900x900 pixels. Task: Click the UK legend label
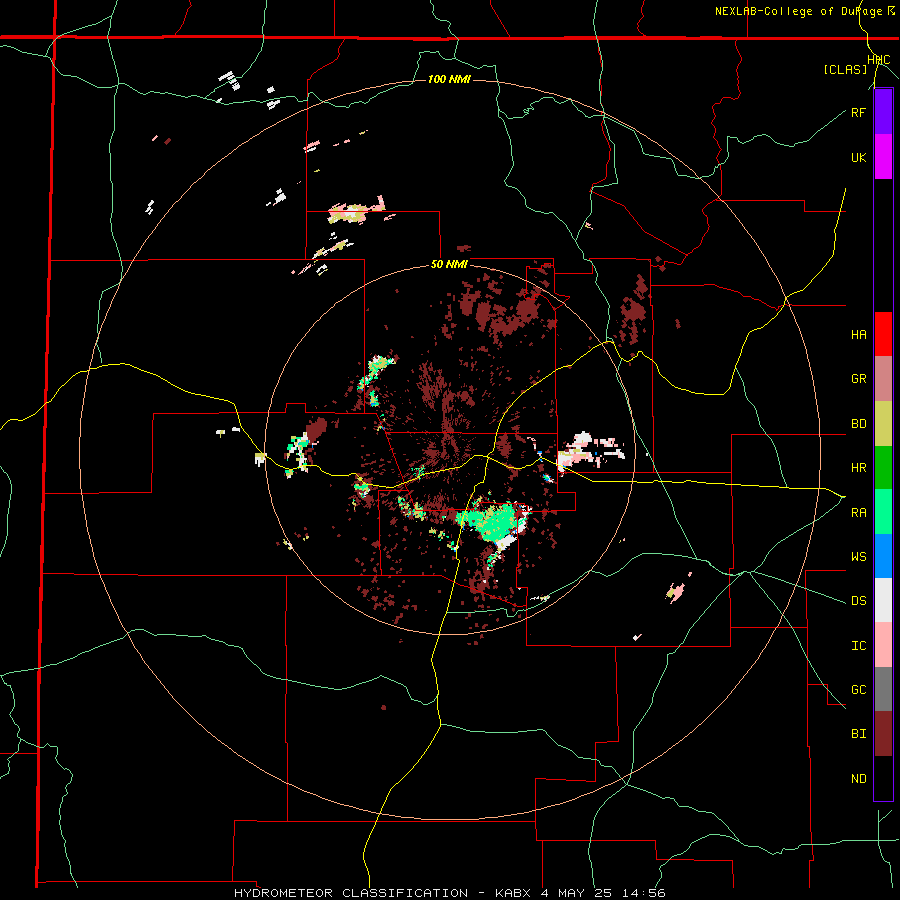coord(858,157)
